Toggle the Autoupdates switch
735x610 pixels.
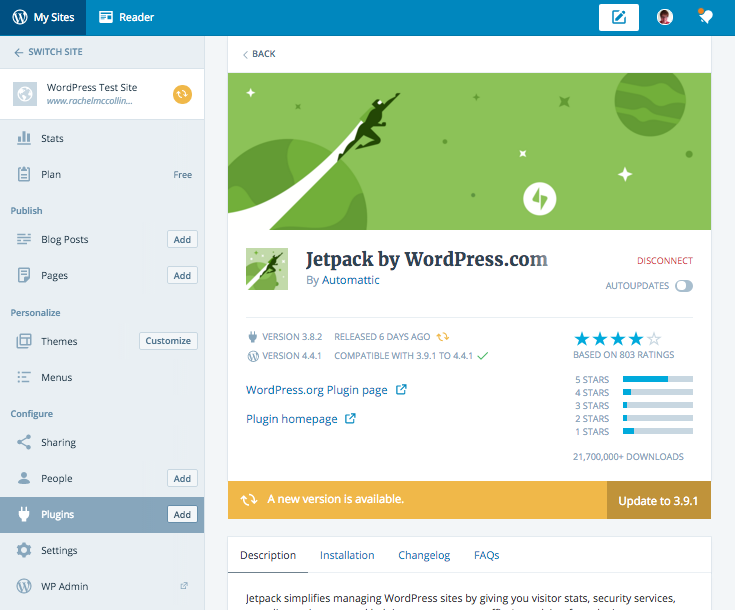click(684, 286)
